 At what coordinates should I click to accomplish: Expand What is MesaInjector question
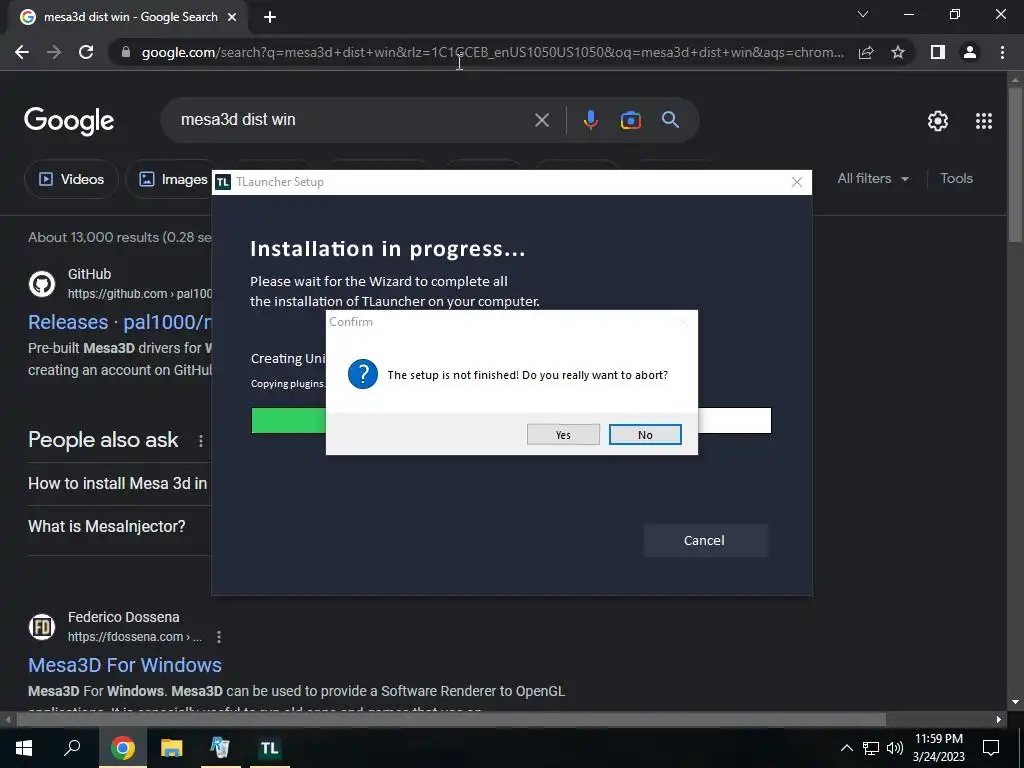pos(119,526)
